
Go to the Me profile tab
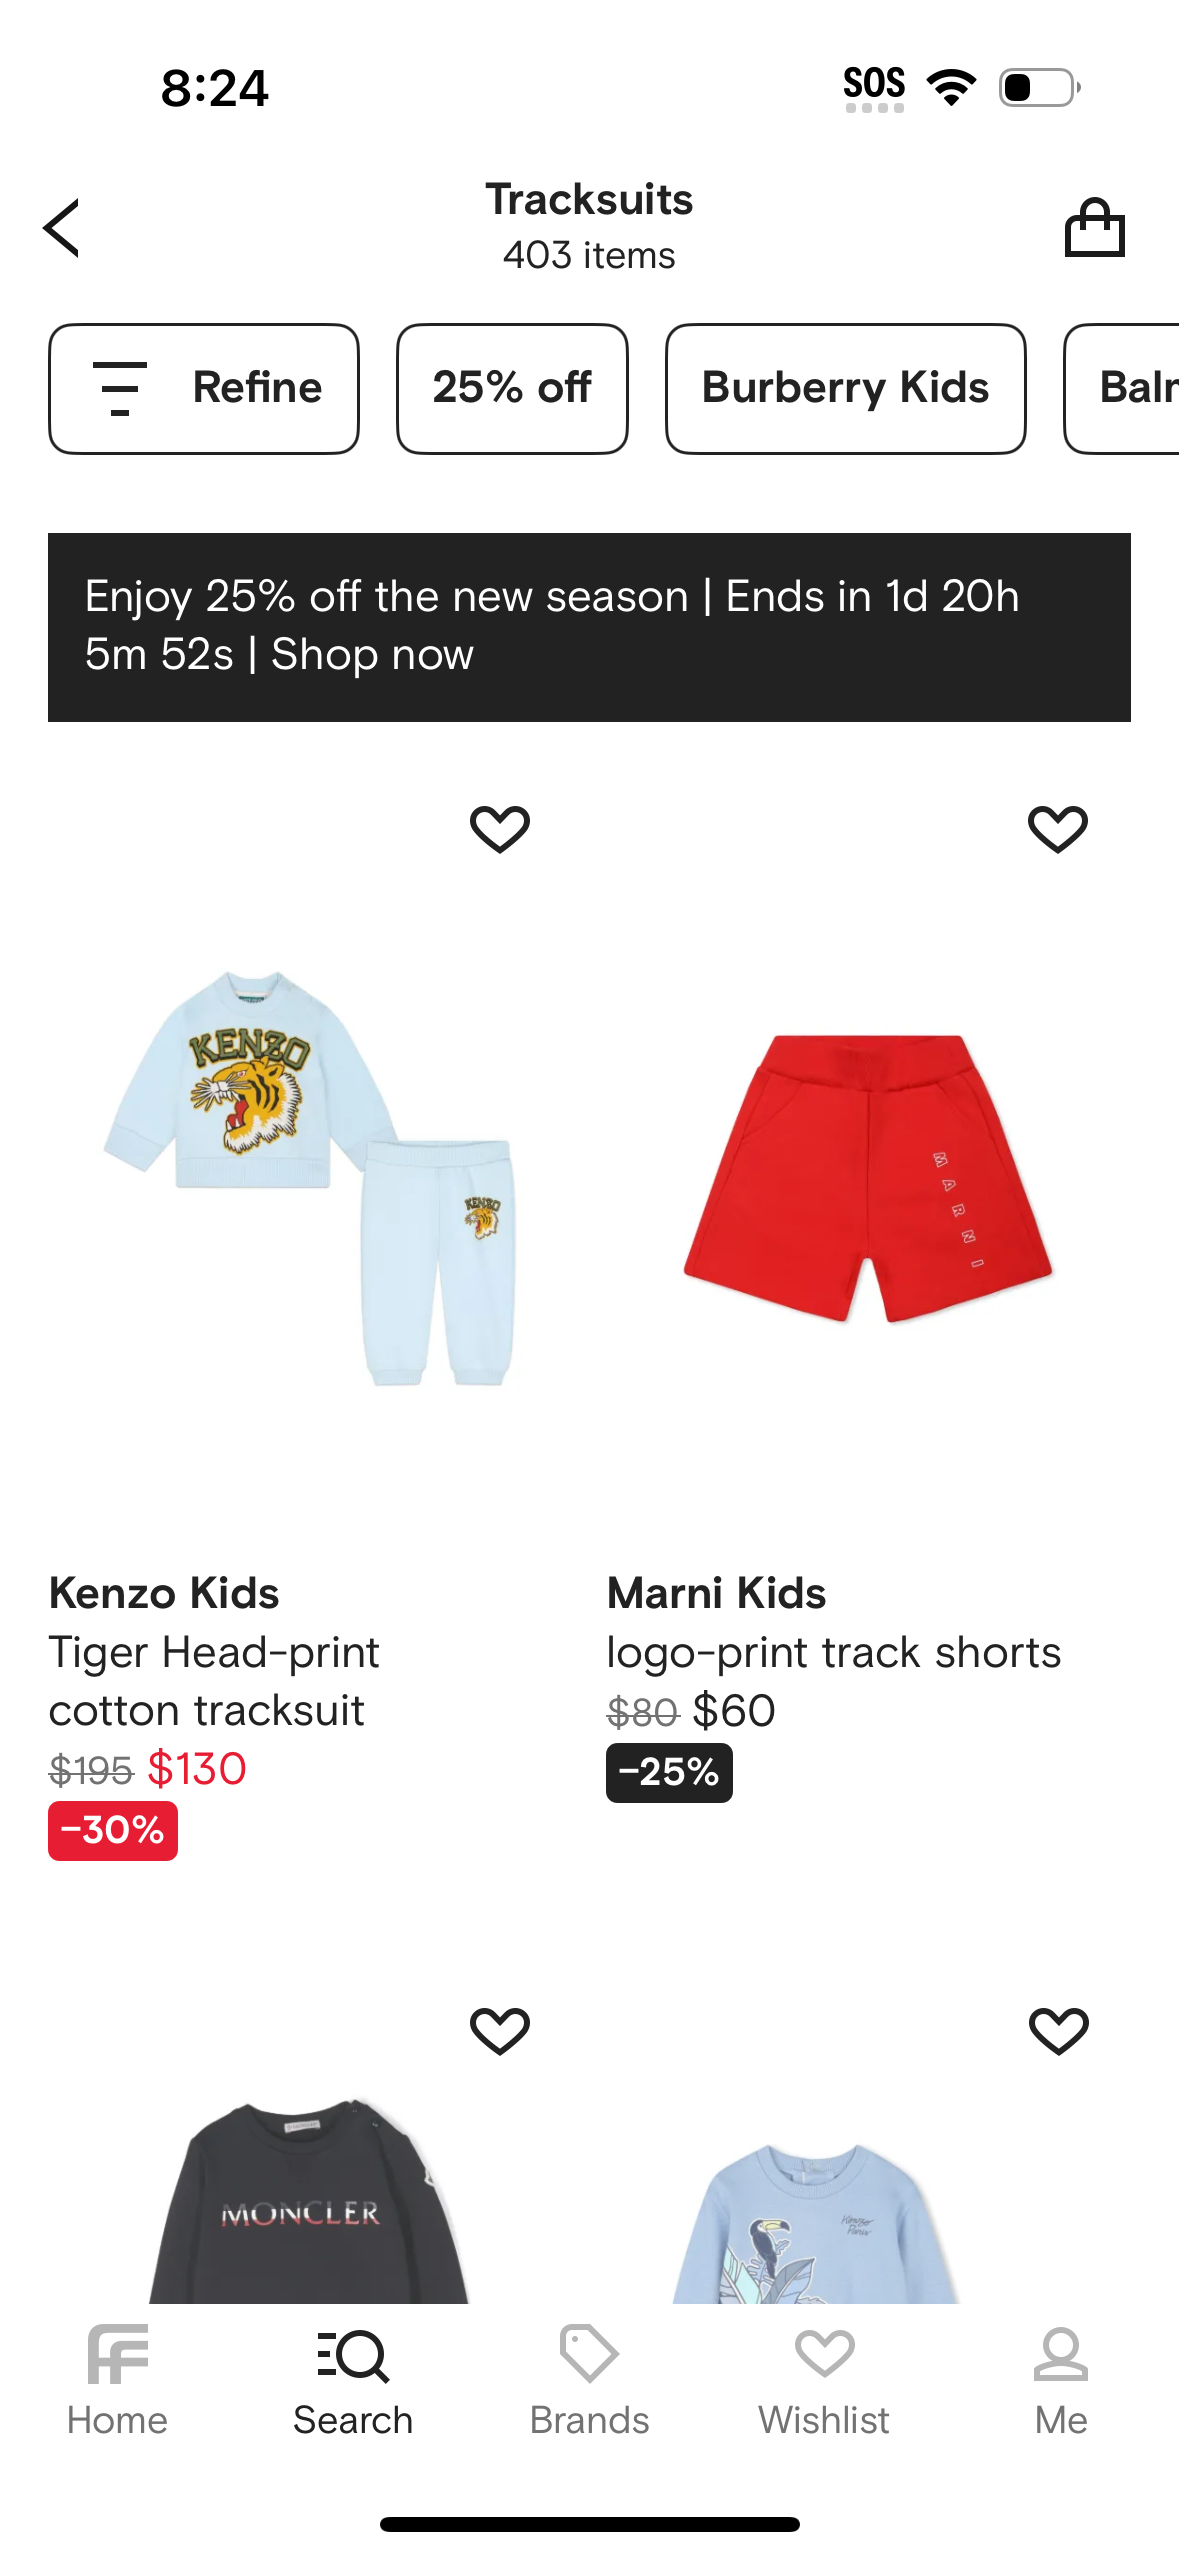point(1060,2382)
